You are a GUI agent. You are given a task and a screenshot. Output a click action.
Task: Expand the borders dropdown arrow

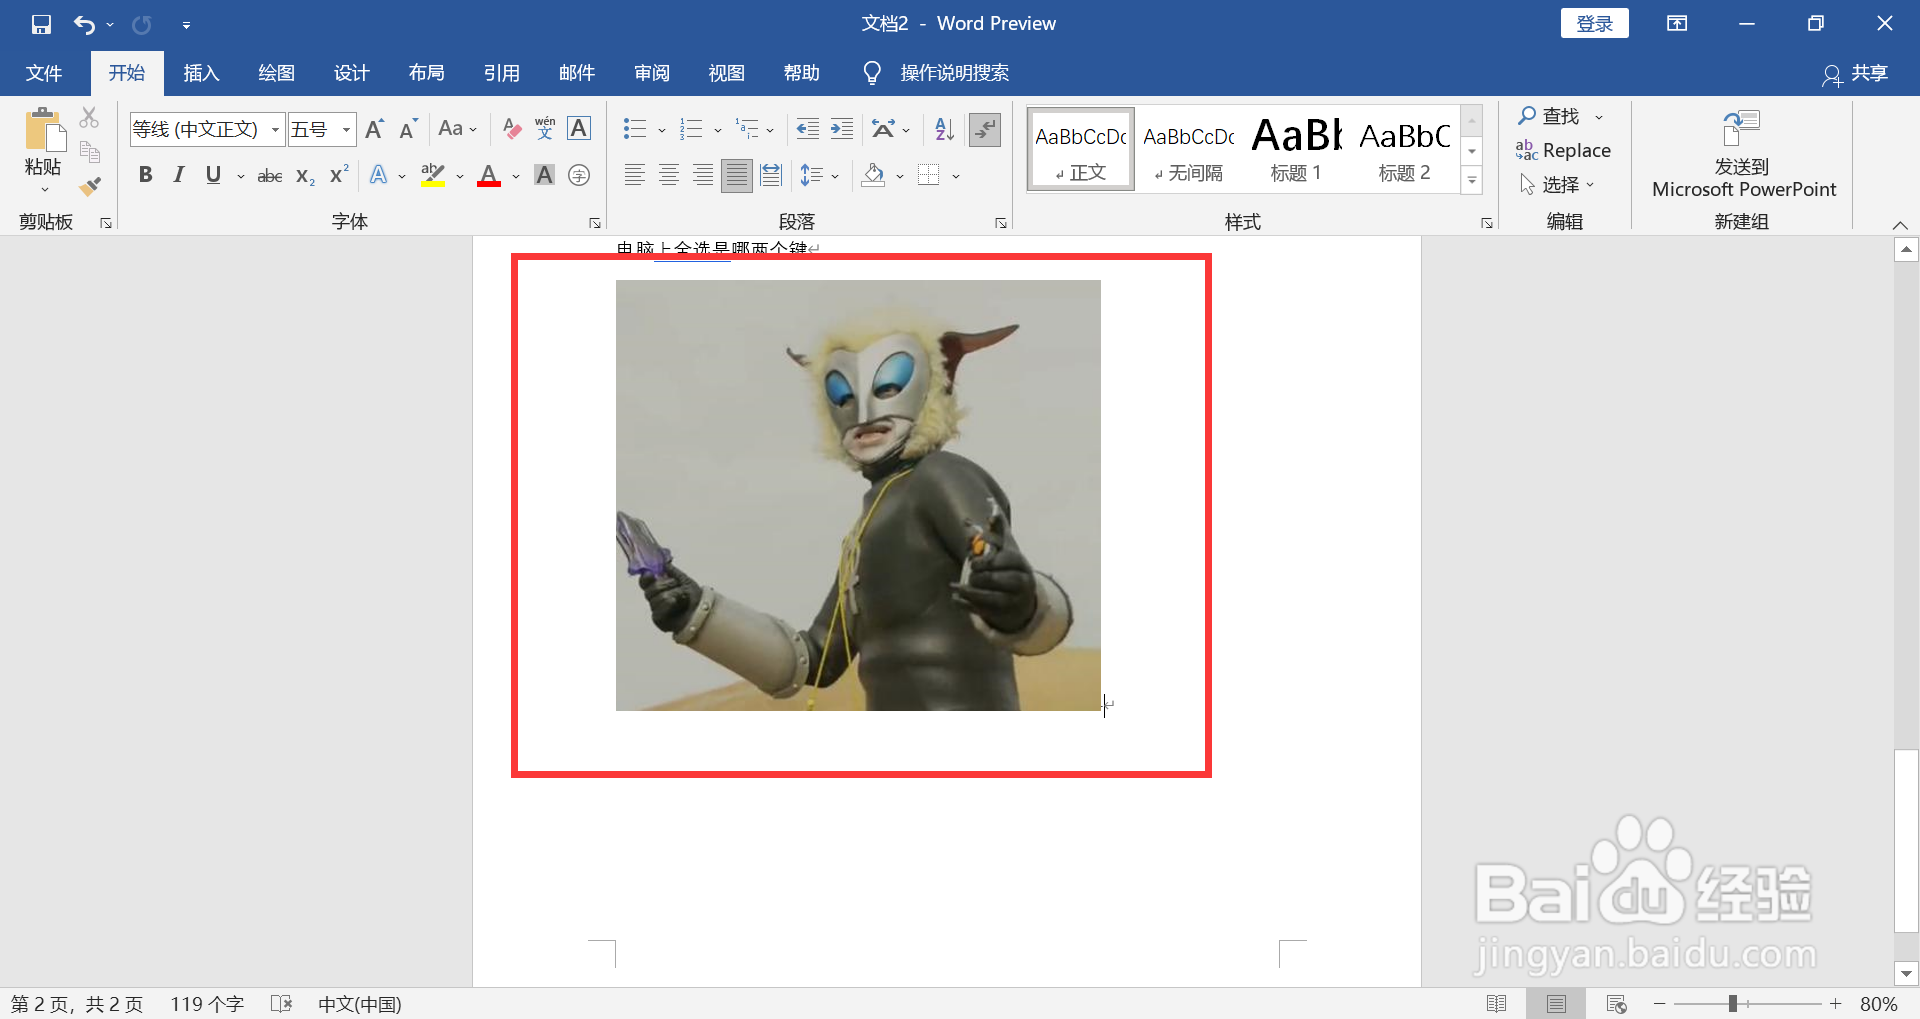[956, 177]
